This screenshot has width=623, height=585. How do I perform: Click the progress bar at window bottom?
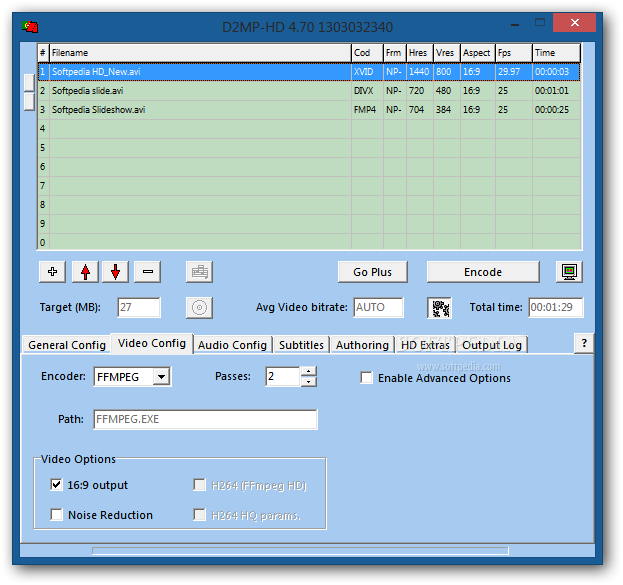[300, 550]
